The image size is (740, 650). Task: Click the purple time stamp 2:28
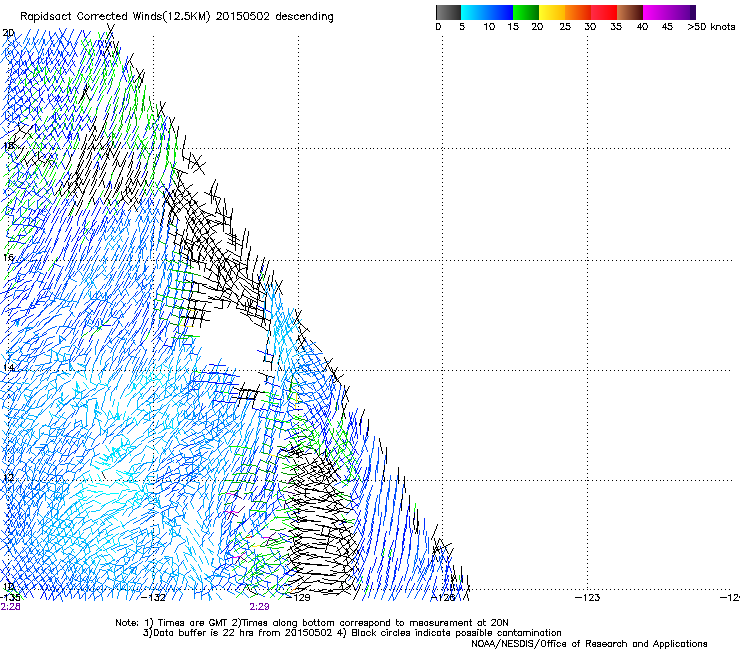[10, 607]
